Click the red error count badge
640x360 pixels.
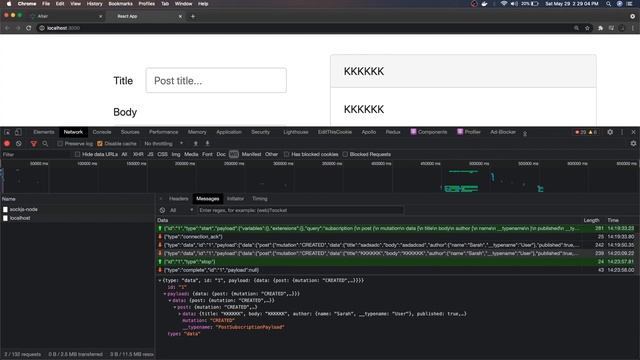point(580,132)
